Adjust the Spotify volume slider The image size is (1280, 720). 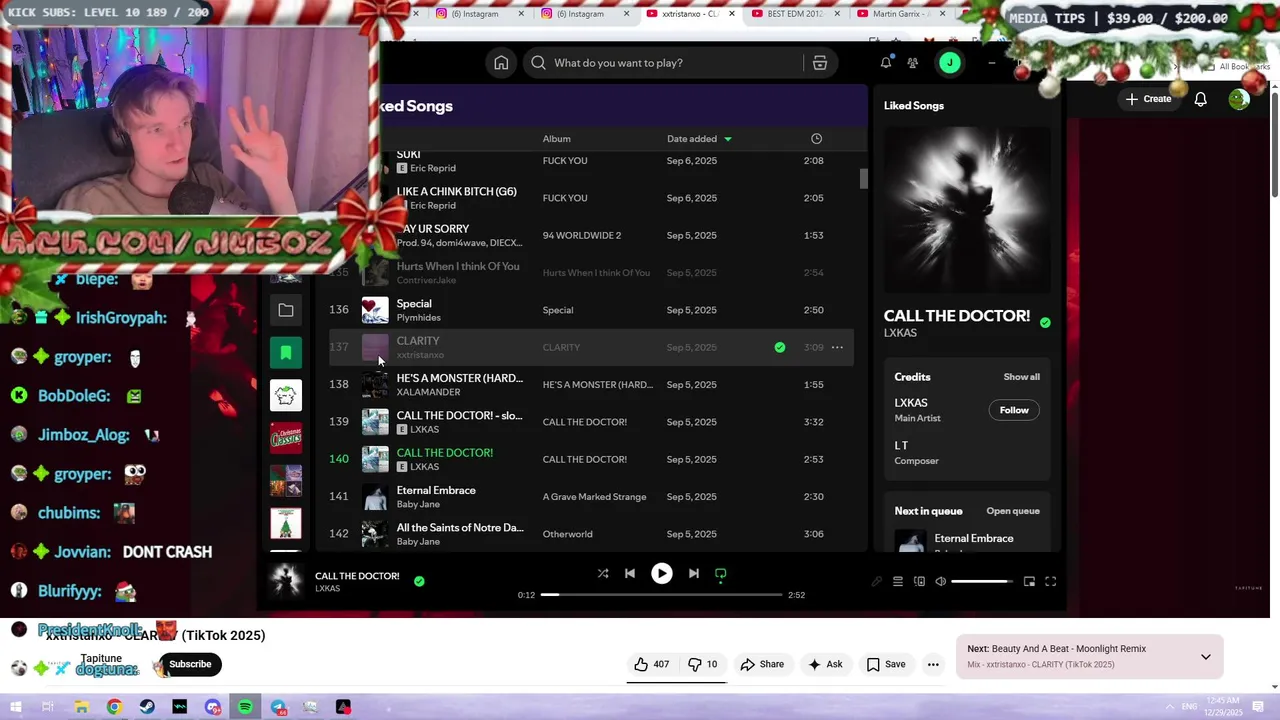pos(981,582)
